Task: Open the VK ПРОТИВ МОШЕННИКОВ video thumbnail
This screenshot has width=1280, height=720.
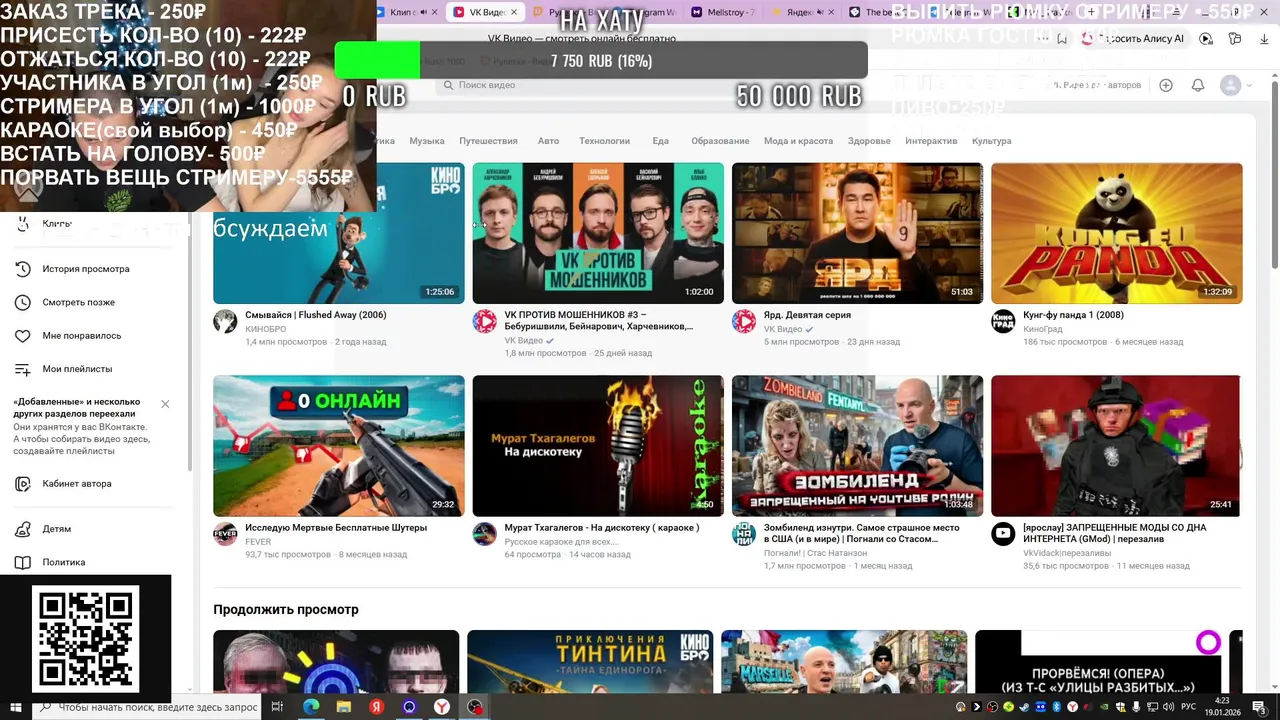Action: (598, 233)
